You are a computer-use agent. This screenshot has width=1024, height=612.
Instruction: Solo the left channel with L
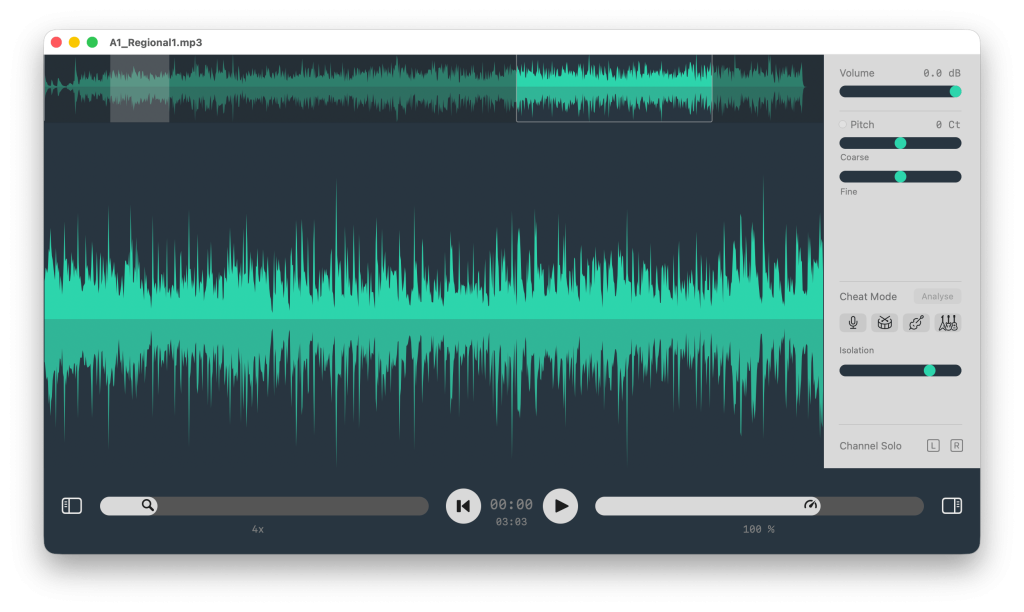(933, 445)
